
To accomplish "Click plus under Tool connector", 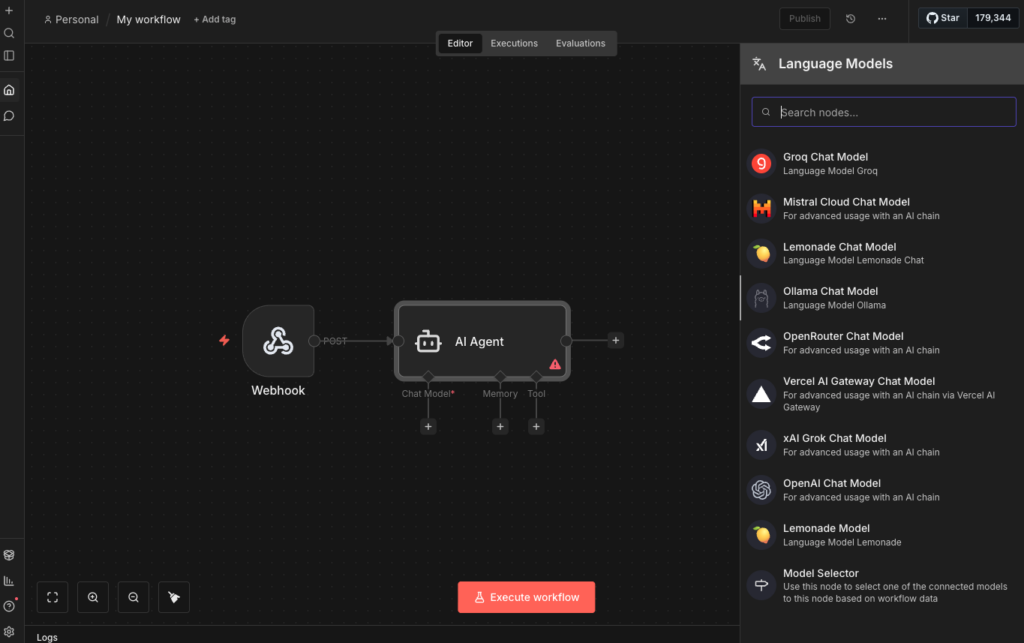I will click(x=536, y=427).
